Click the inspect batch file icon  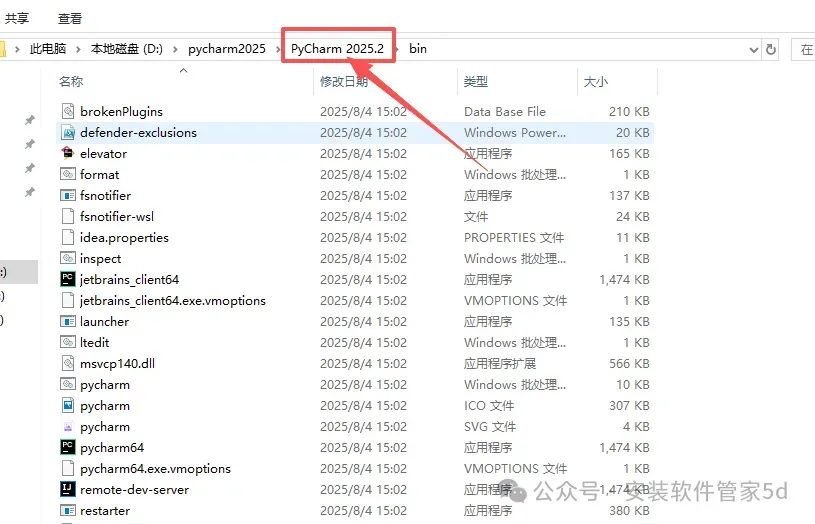[68, 258]
